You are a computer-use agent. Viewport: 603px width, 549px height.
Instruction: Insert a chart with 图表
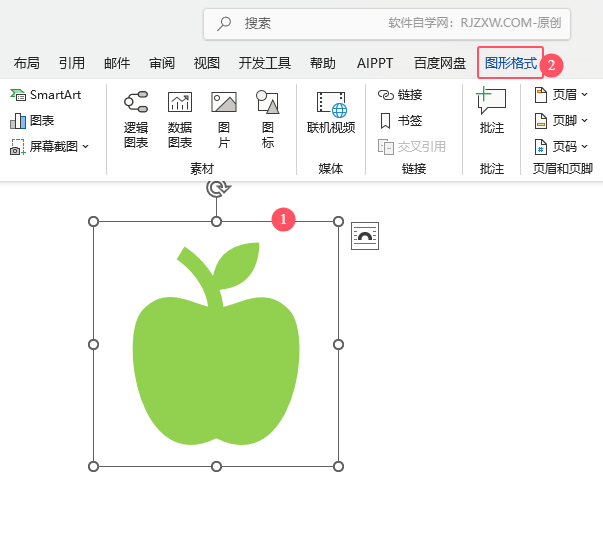[32, 121]
